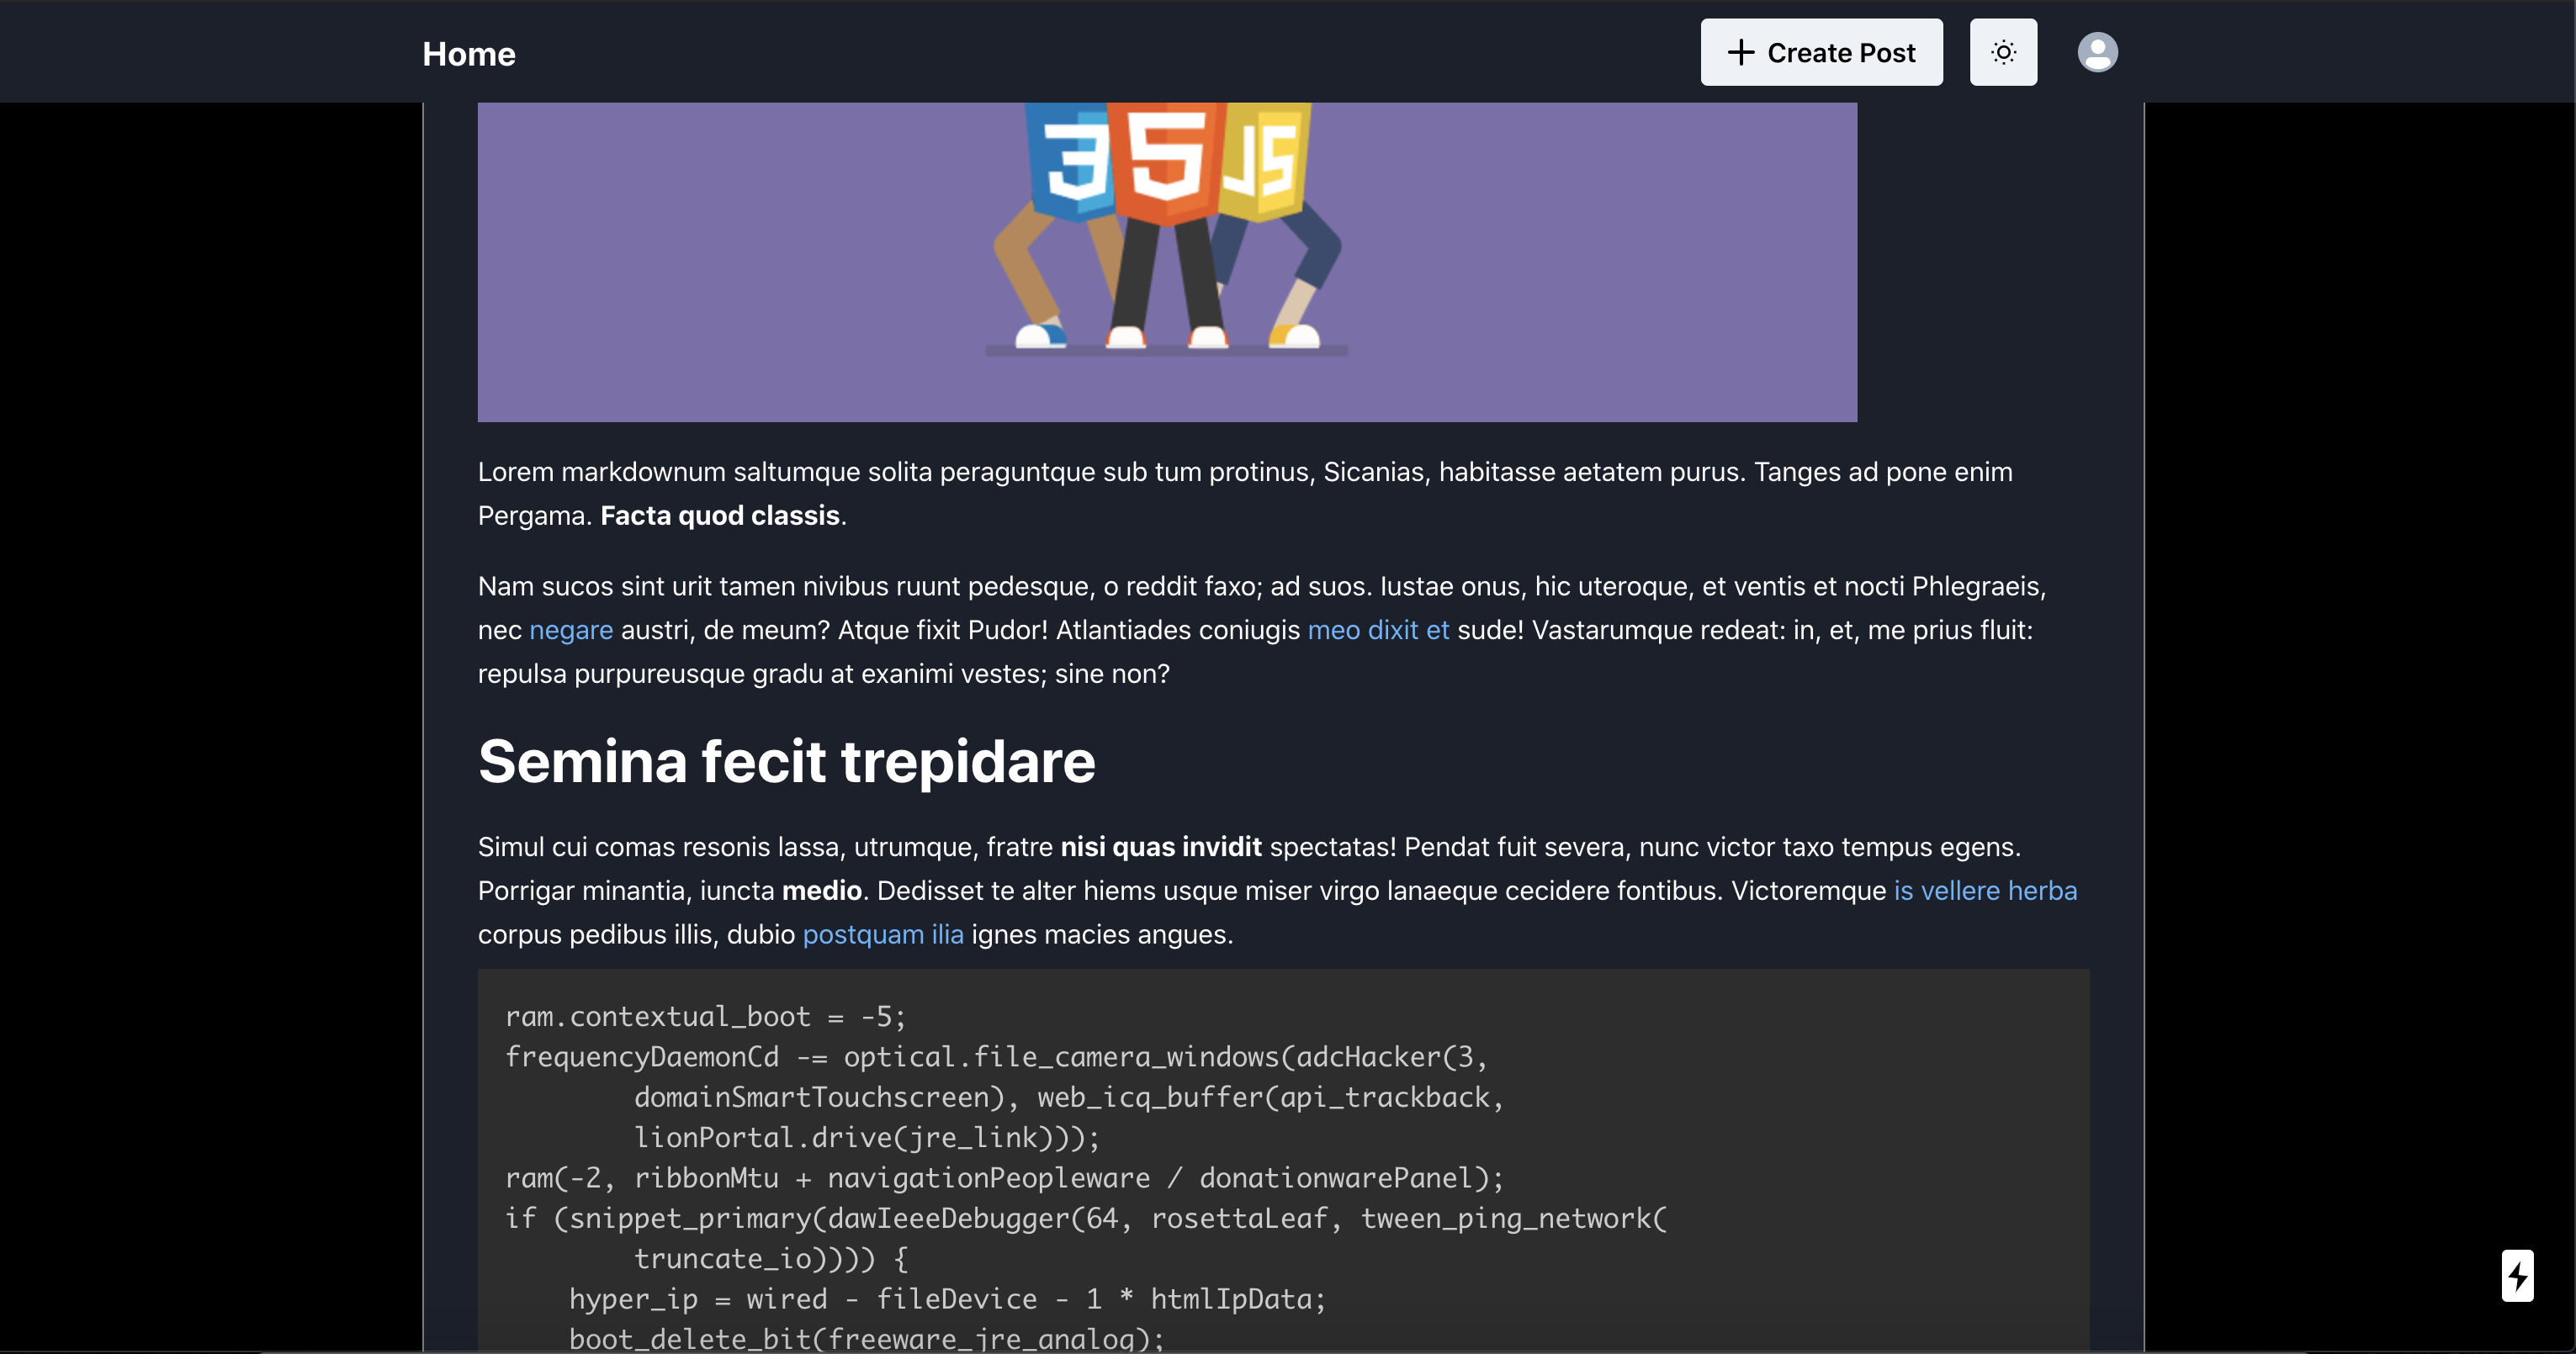Toggle the light/dark theme sun icon
Screen dimensions: 2576x1354
pyautogui.click(x=2002, y=52)
